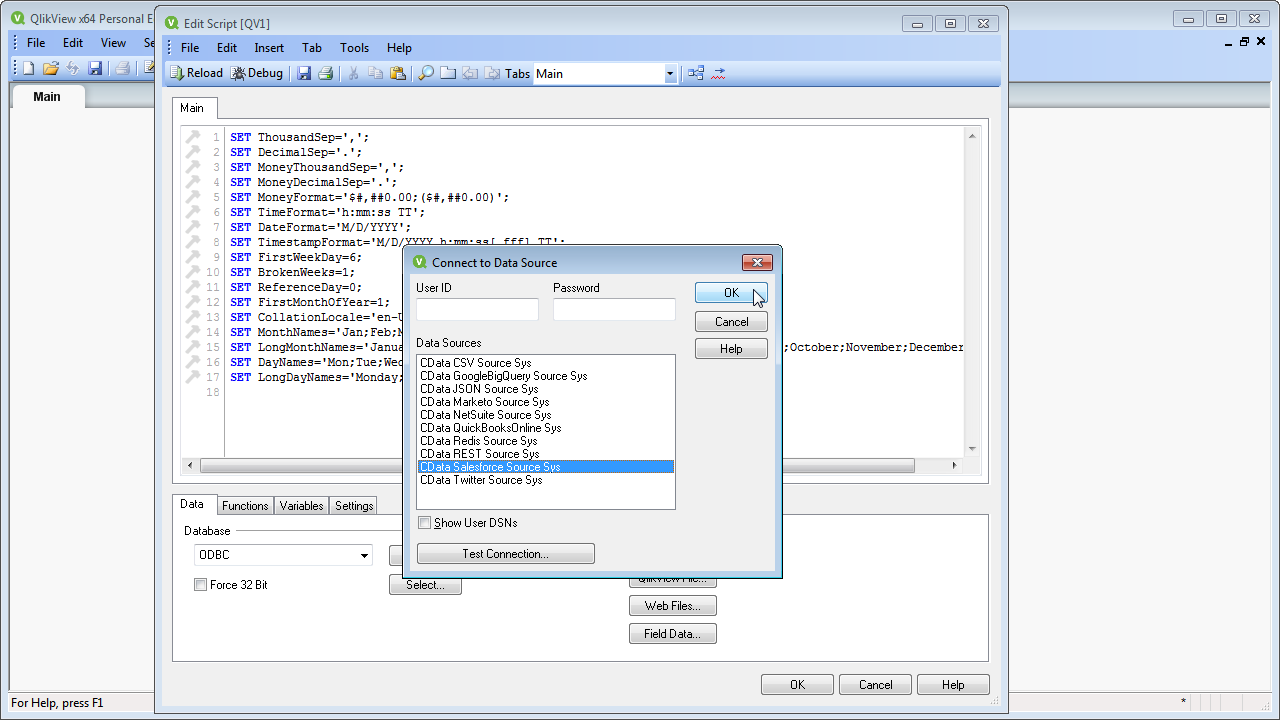The height and width of the screenshot is (720, 1280).
Task: Open search with the magnifying glass icon
Action: click(425, 73)
